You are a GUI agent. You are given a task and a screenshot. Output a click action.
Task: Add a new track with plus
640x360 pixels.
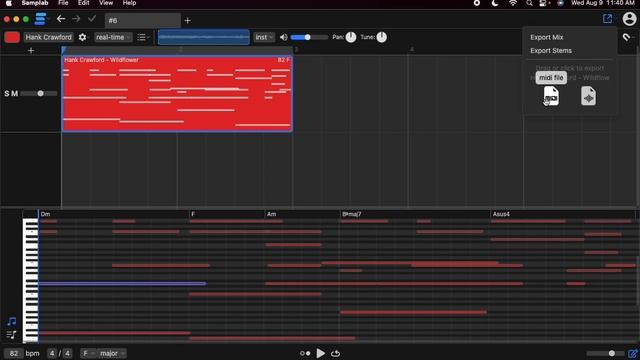point(31,51)
